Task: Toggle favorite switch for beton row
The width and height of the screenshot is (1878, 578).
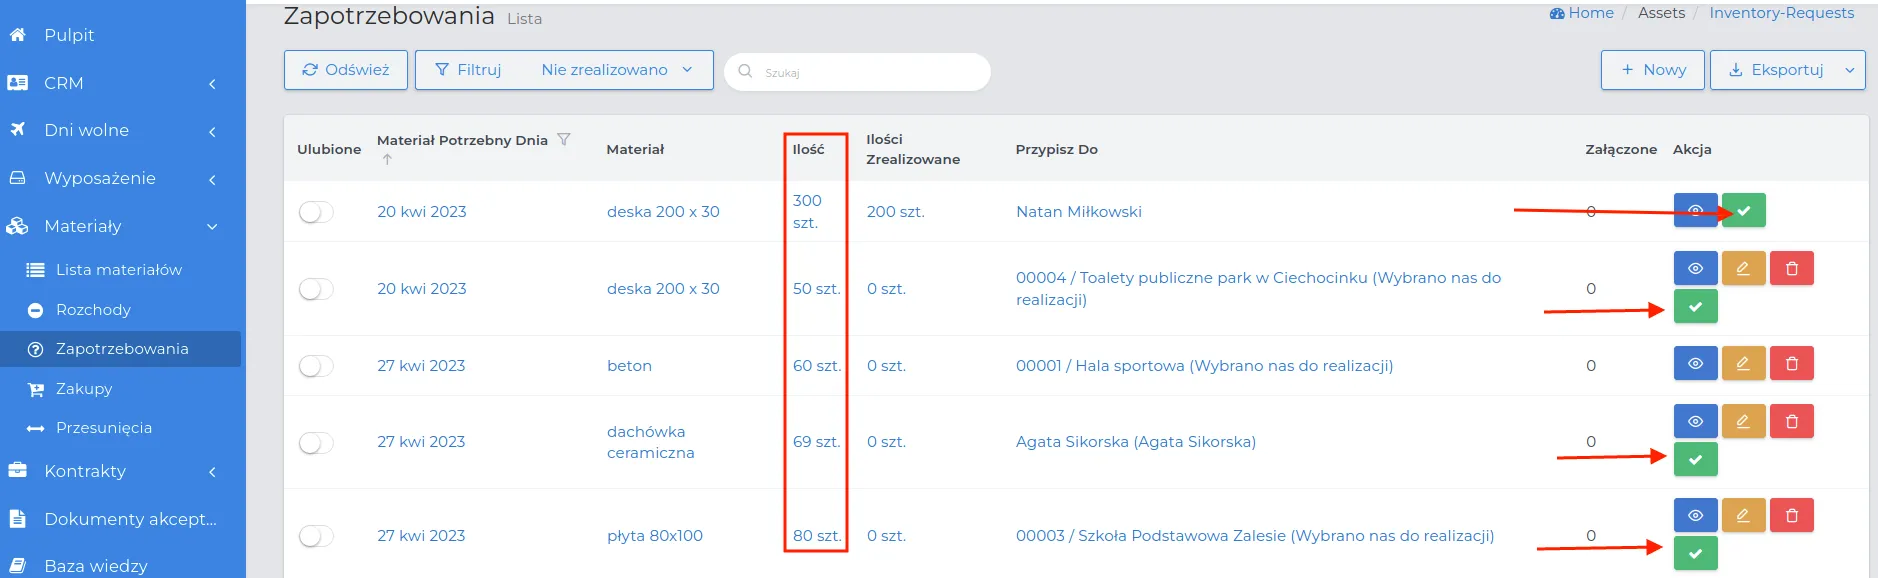Action: (316, 366)
